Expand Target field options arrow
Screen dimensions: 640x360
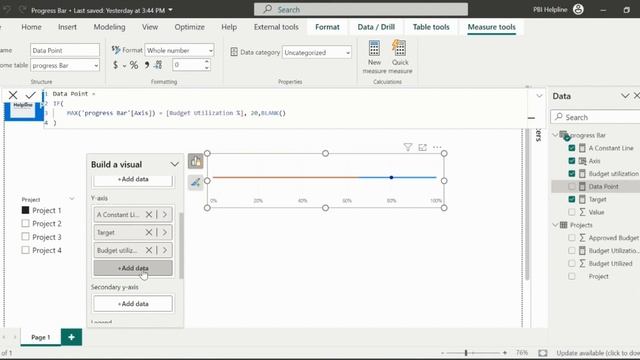[165, 232]
